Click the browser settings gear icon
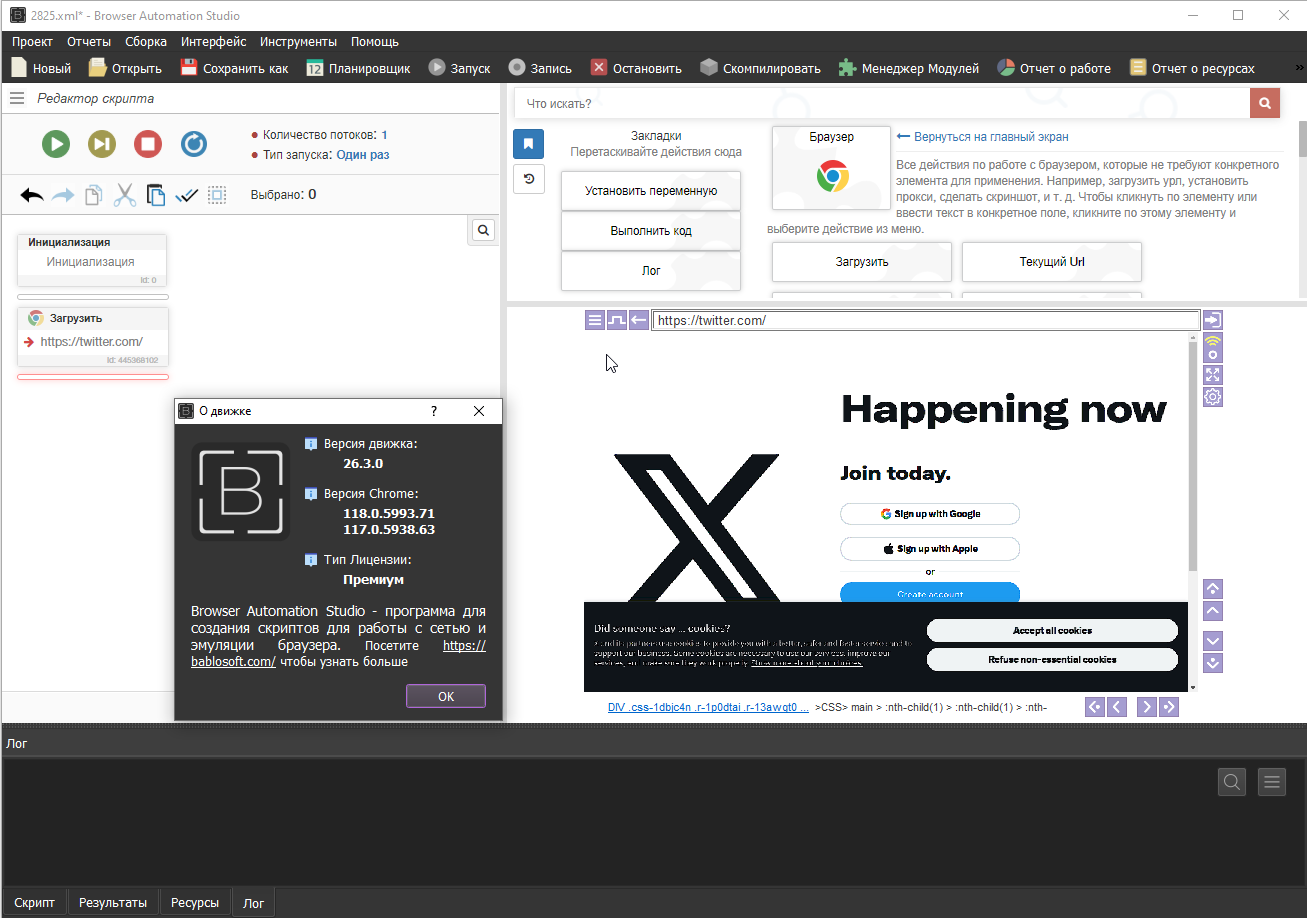 coord(1212,397)
